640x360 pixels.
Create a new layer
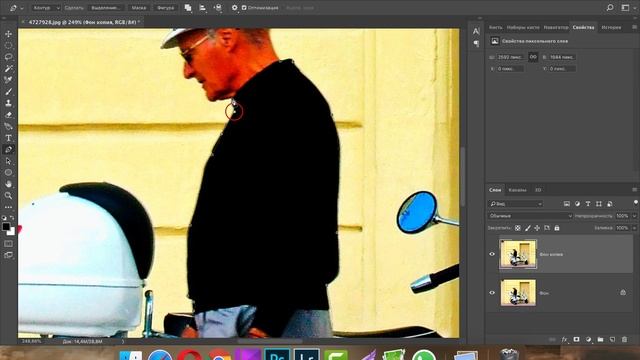[612, 340]
